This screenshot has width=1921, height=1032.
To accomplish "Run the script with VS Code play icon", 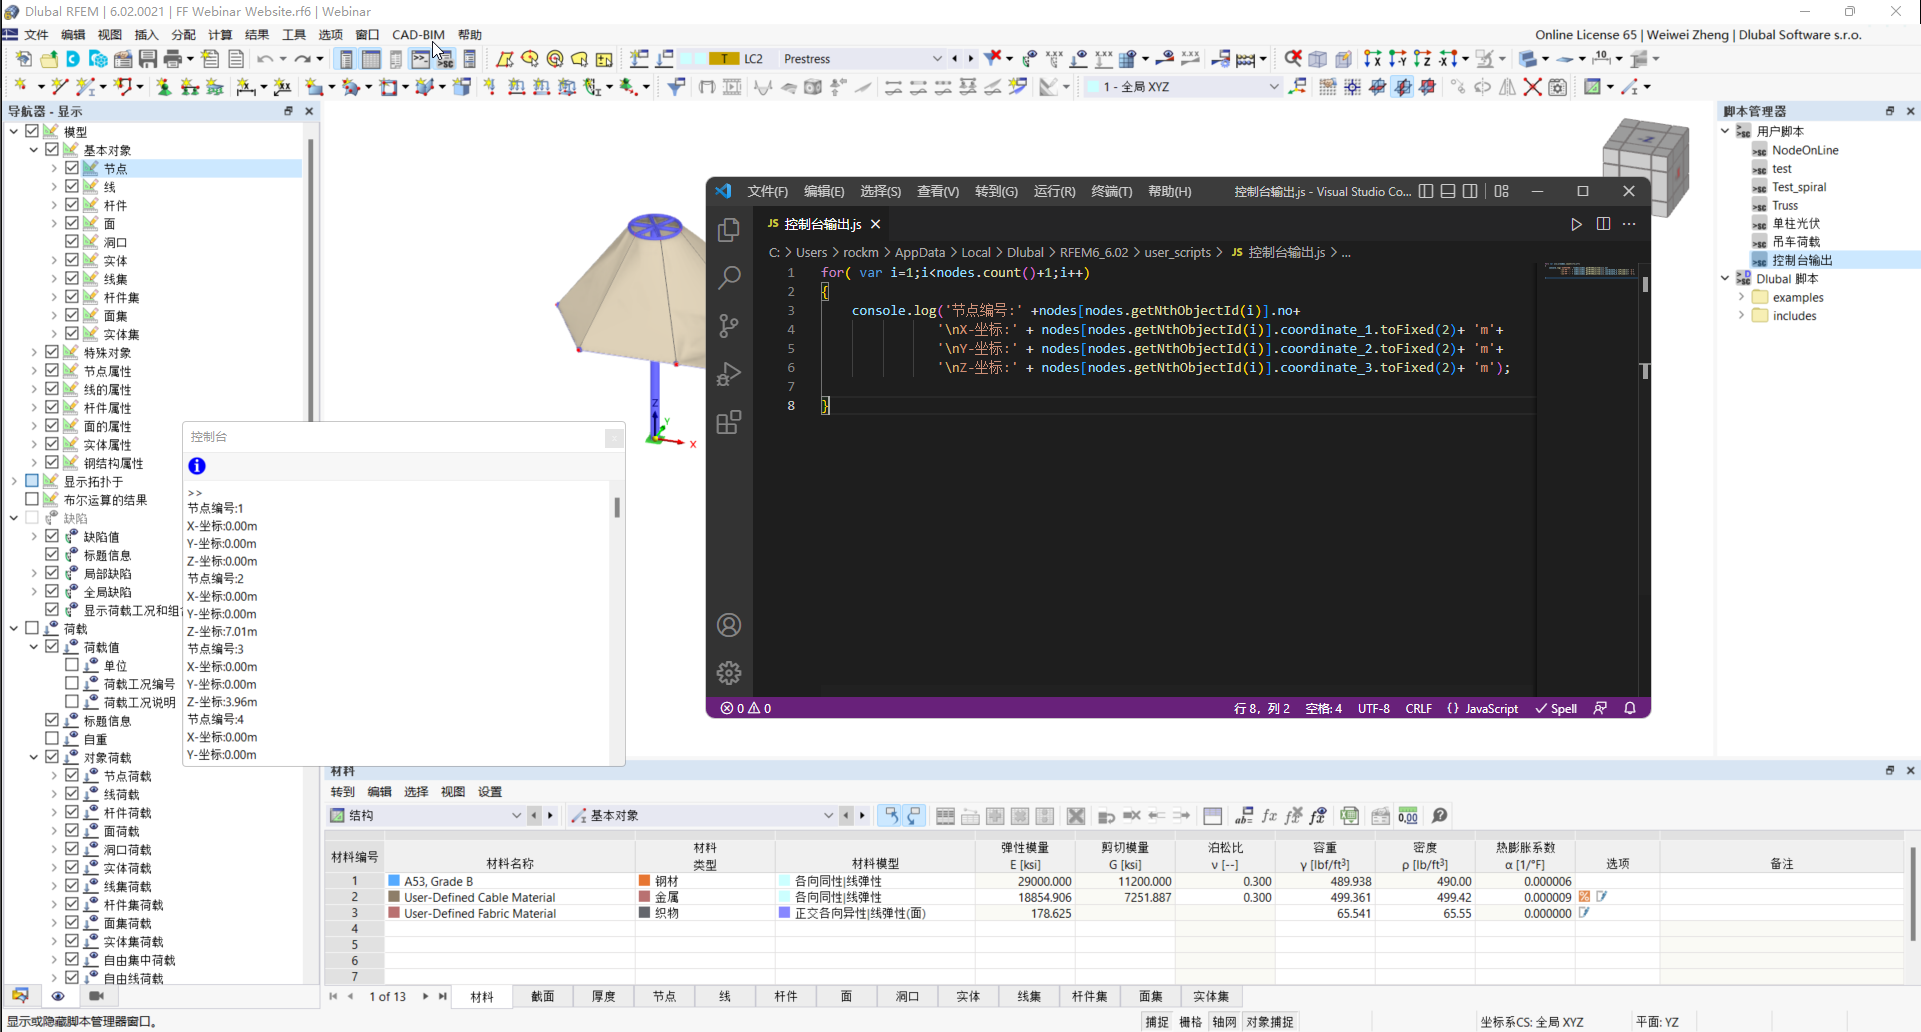I will pos(1576,224).
